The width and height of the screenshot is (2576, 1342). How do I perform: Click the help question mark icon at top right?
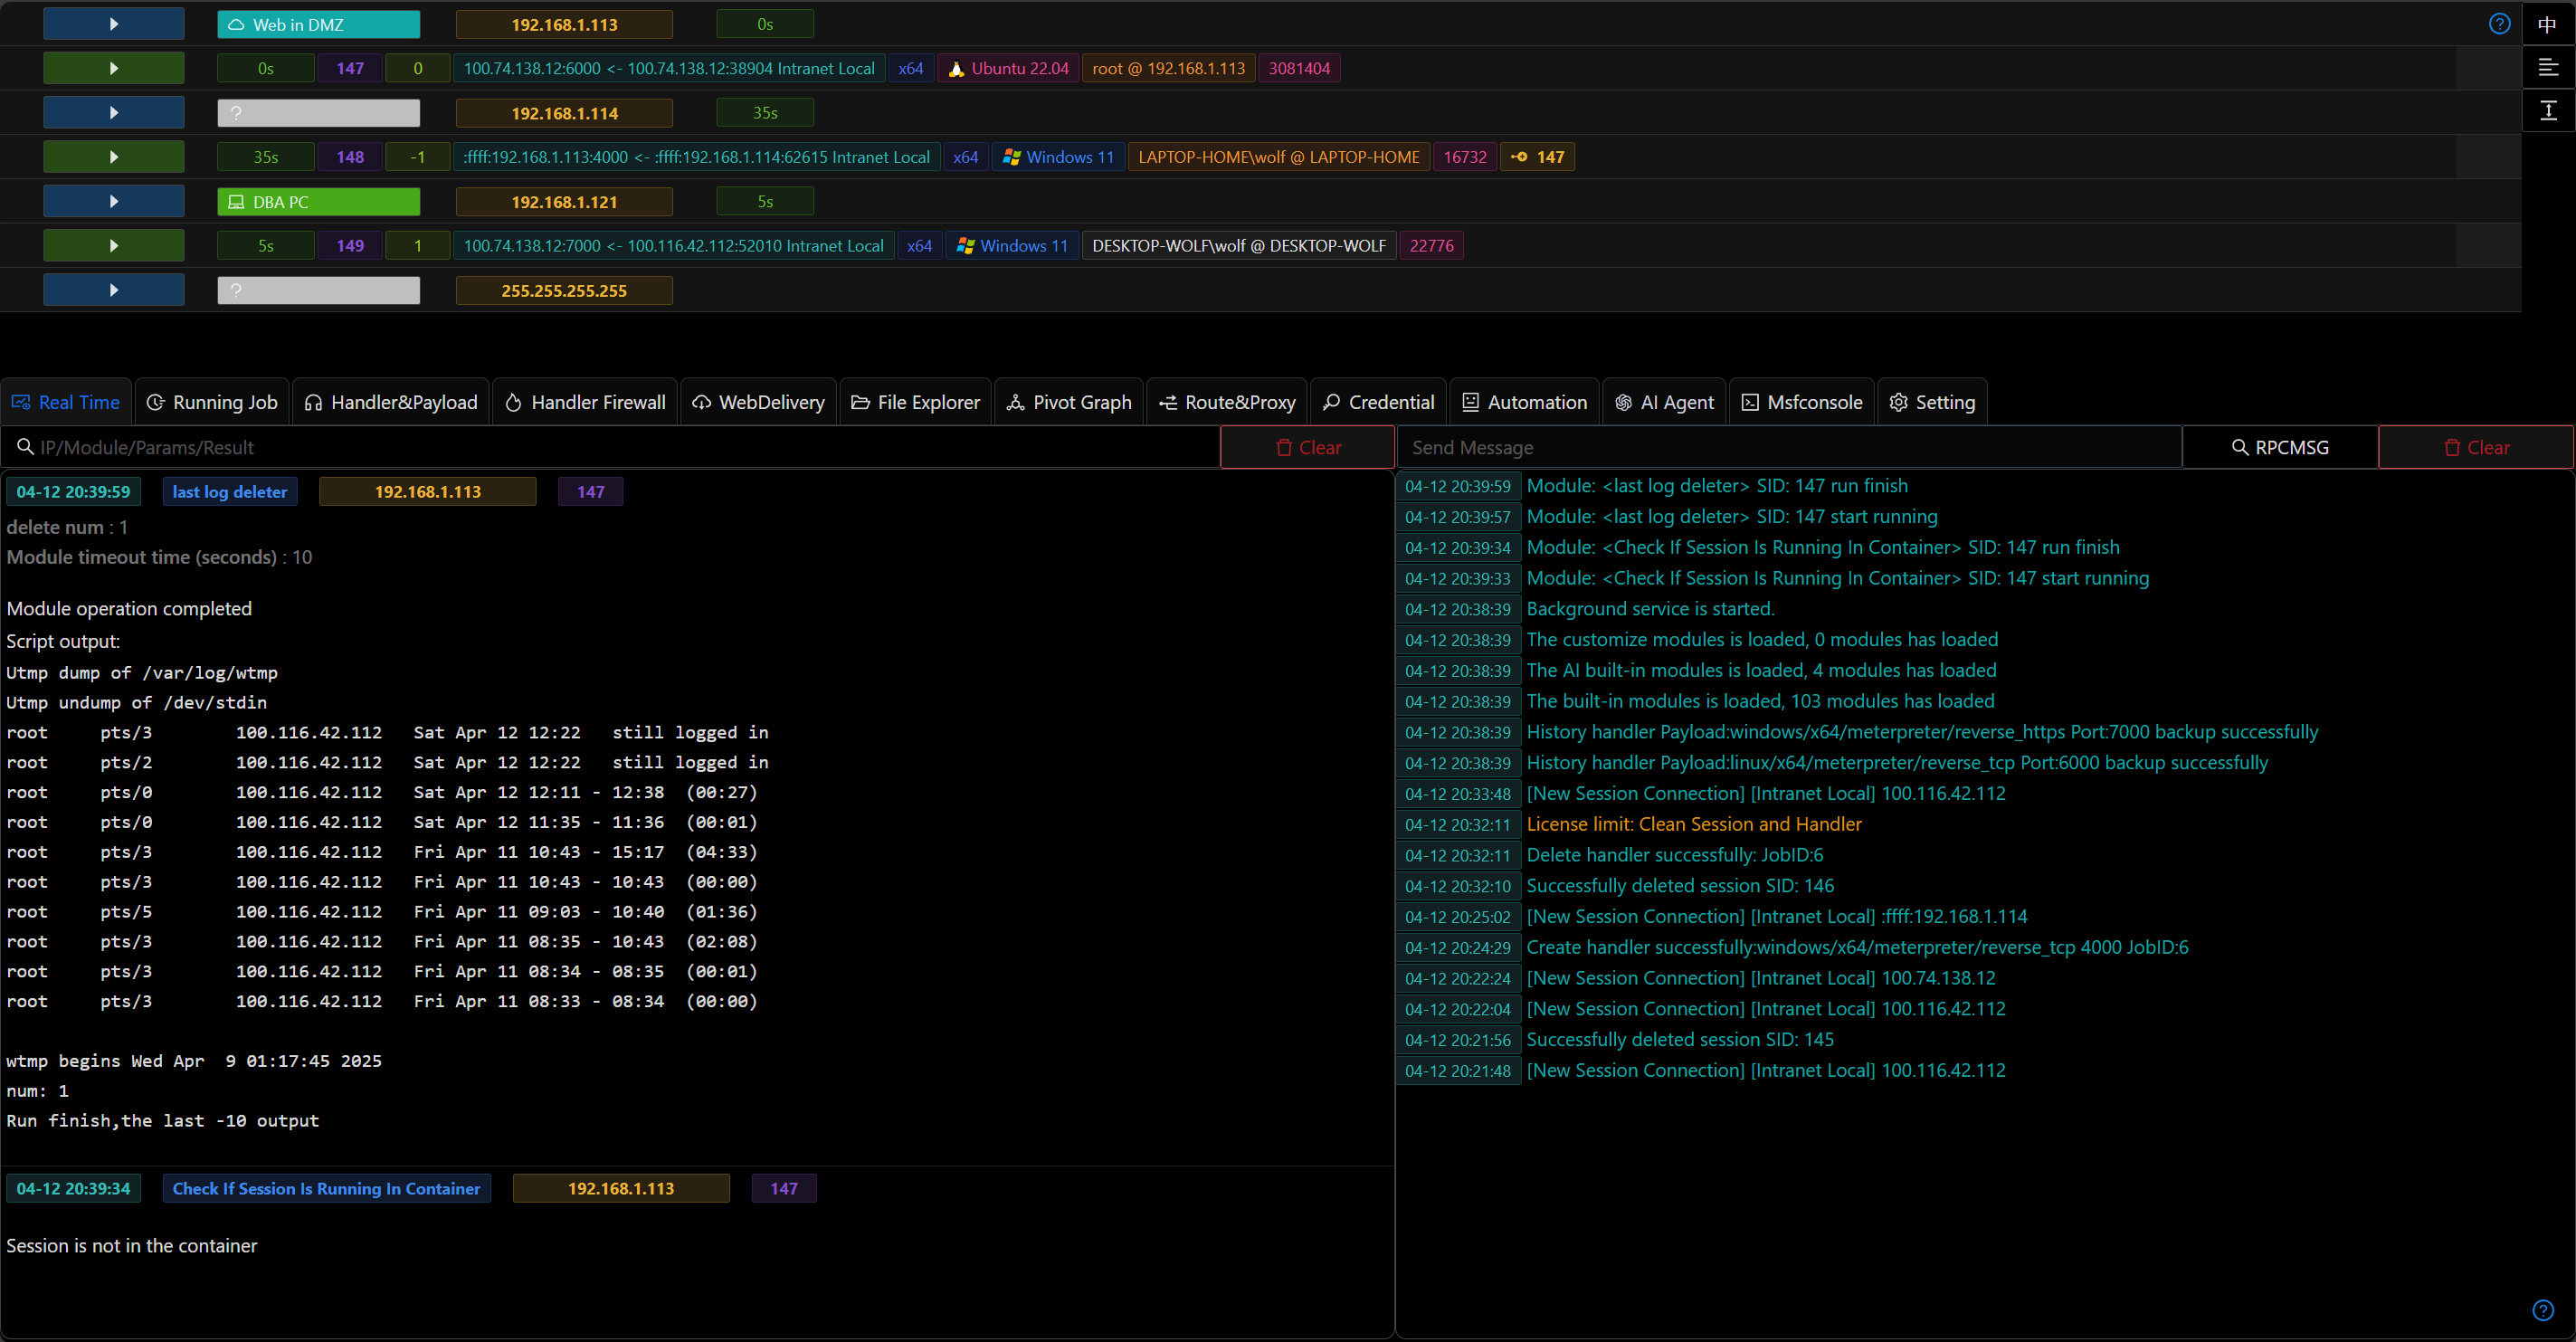point(2499,24)
